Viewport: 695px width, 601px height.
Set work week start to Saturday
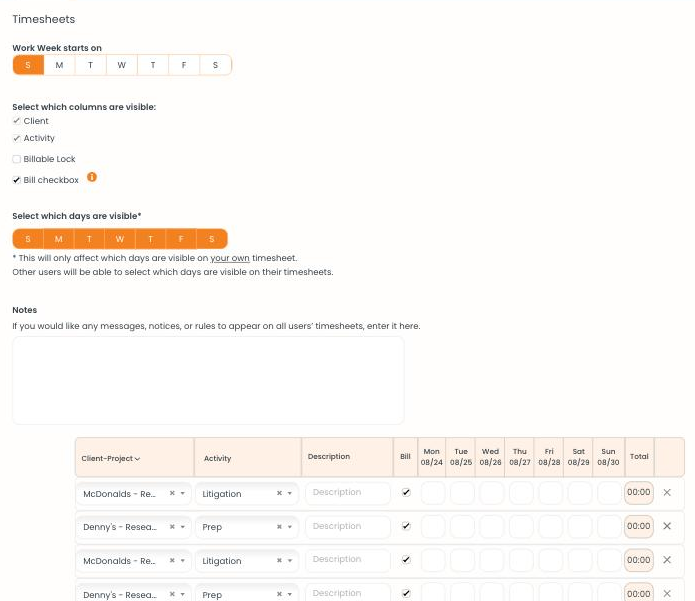point(215,65)
